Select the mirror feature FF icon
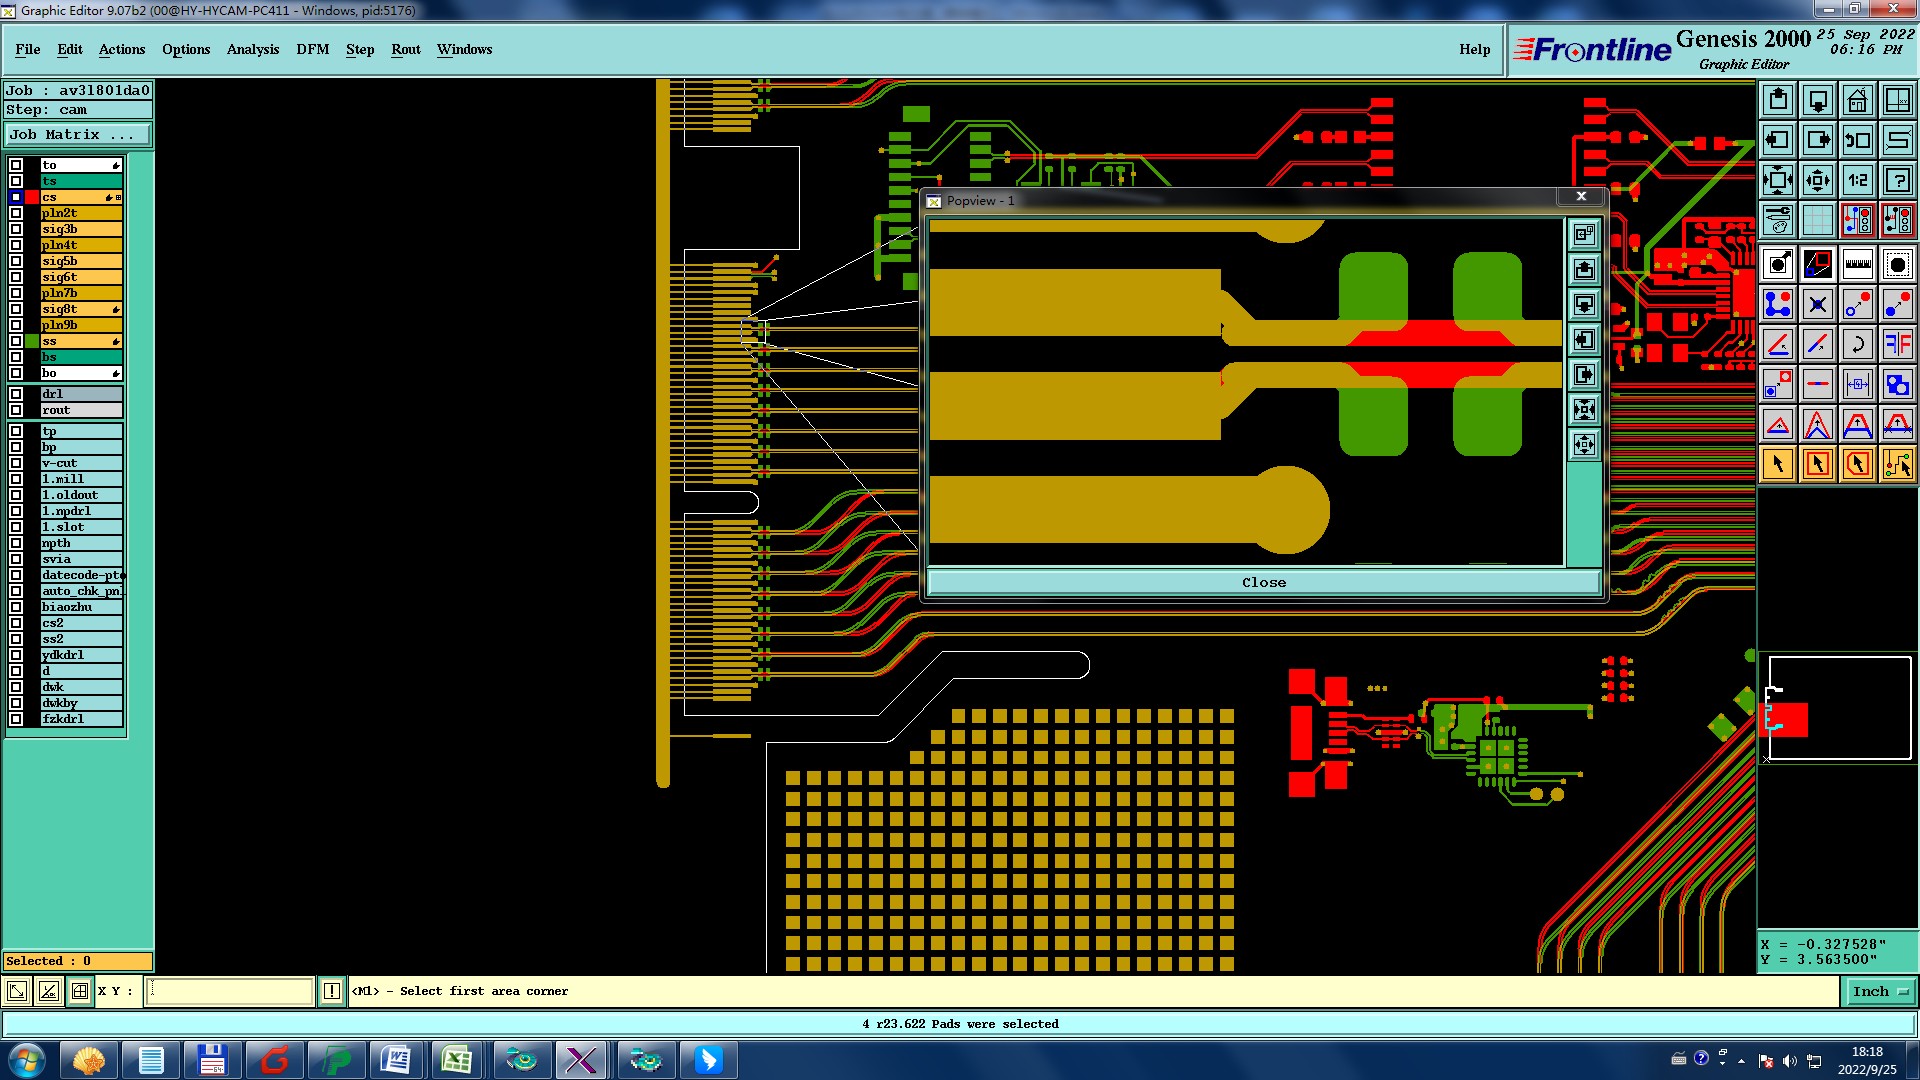Screen dimensions: 1920x1080 click(x=1897, y=344)
